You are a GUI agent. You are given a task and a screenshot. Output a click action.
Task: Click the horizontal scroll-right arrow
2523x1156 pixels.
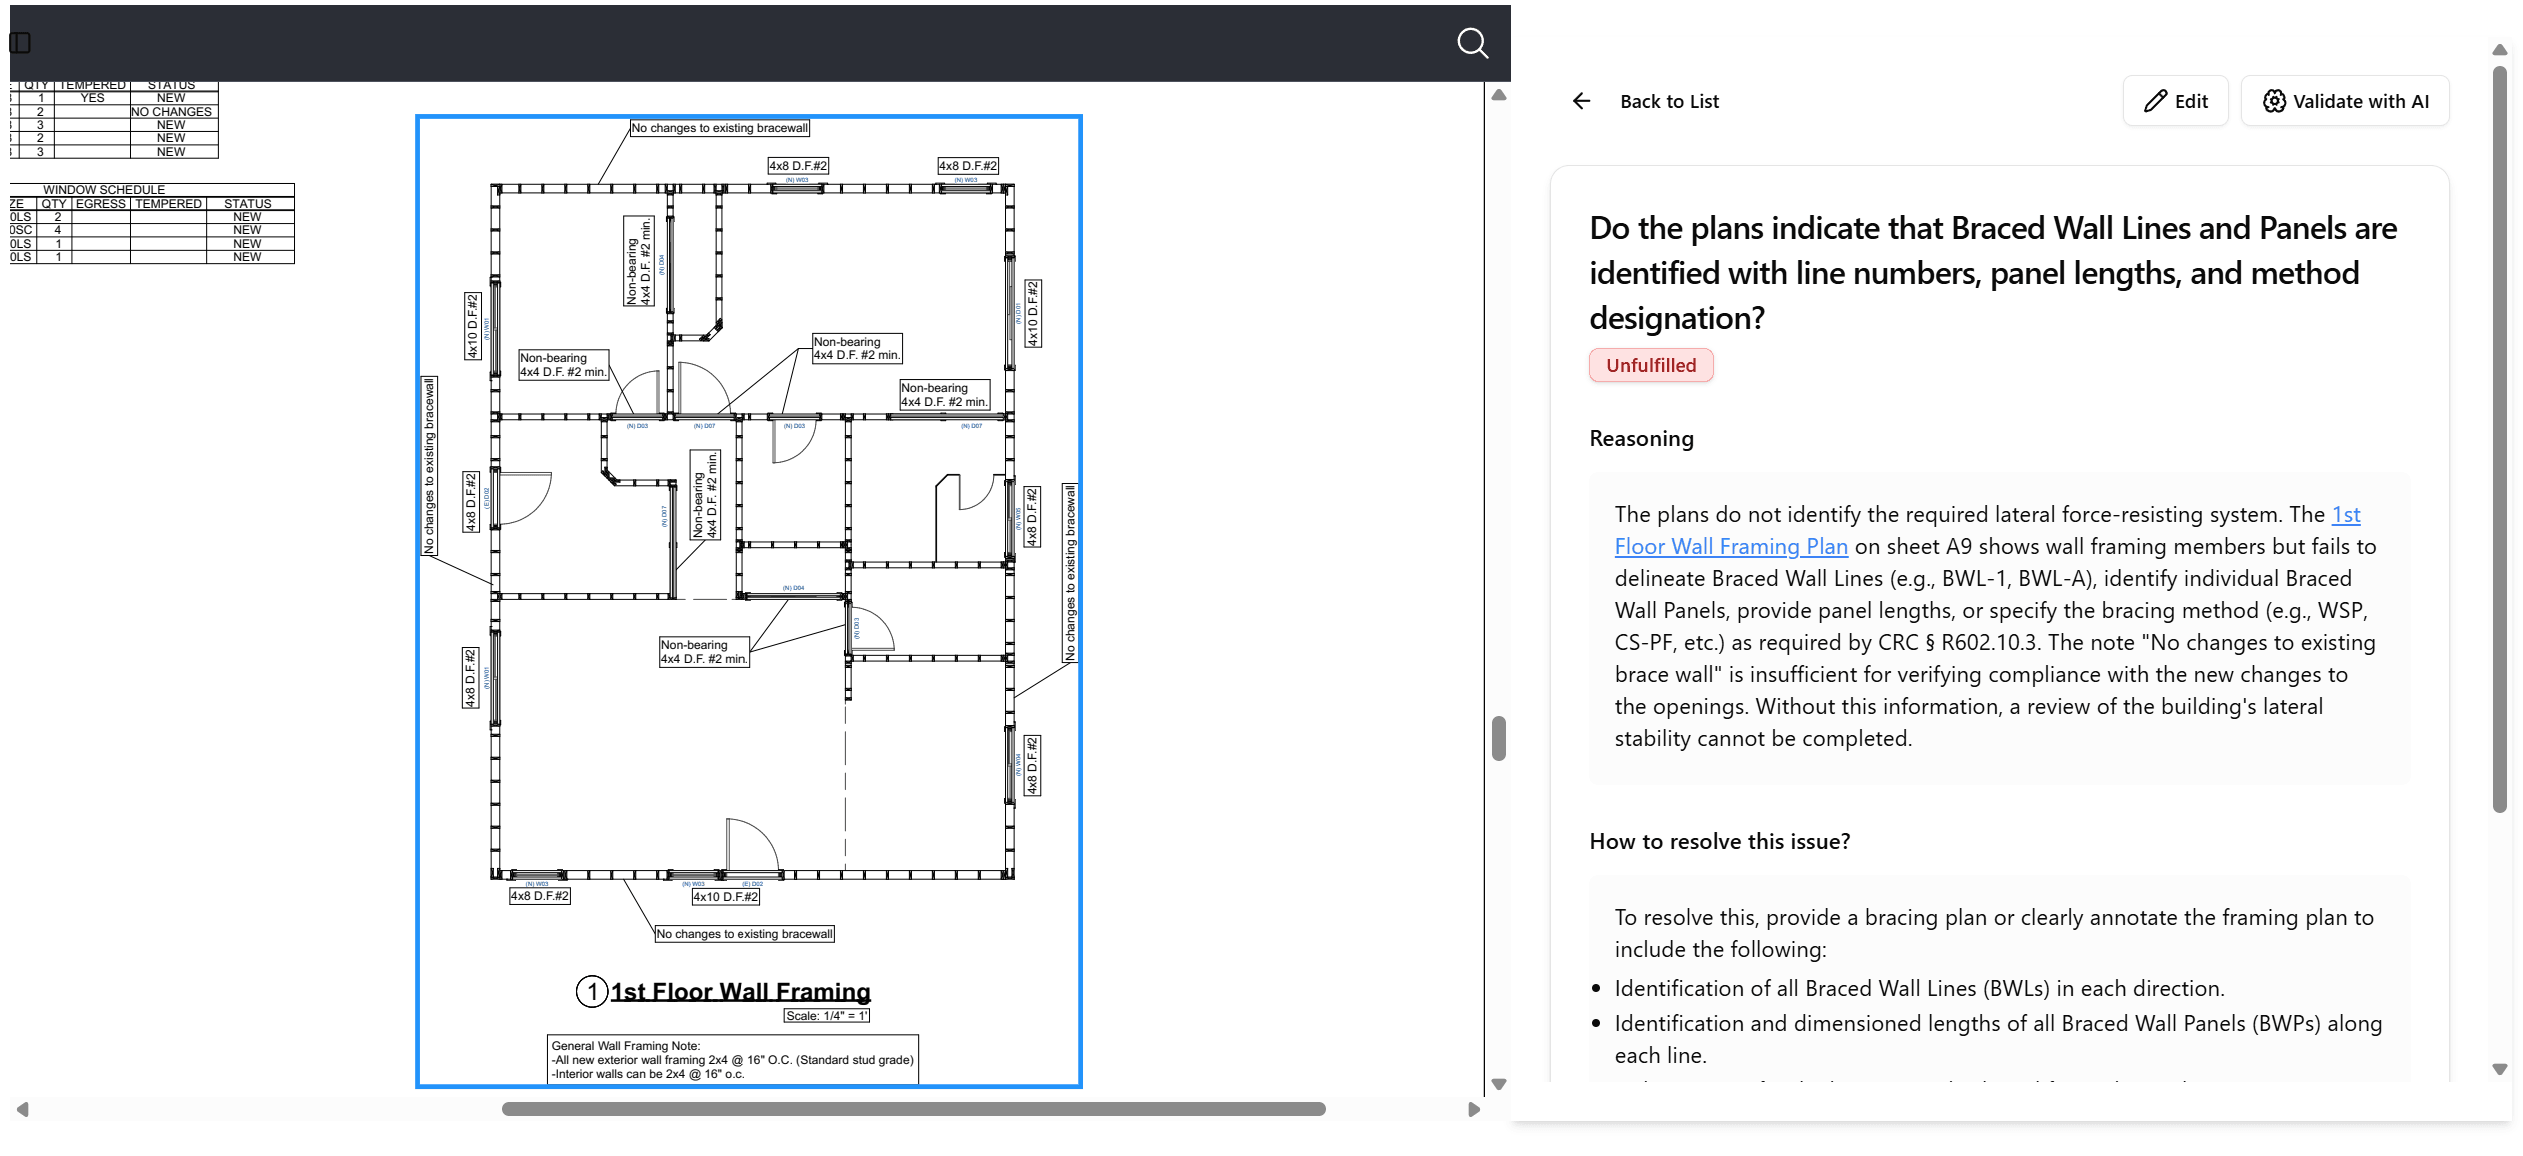point(1473,1109)
